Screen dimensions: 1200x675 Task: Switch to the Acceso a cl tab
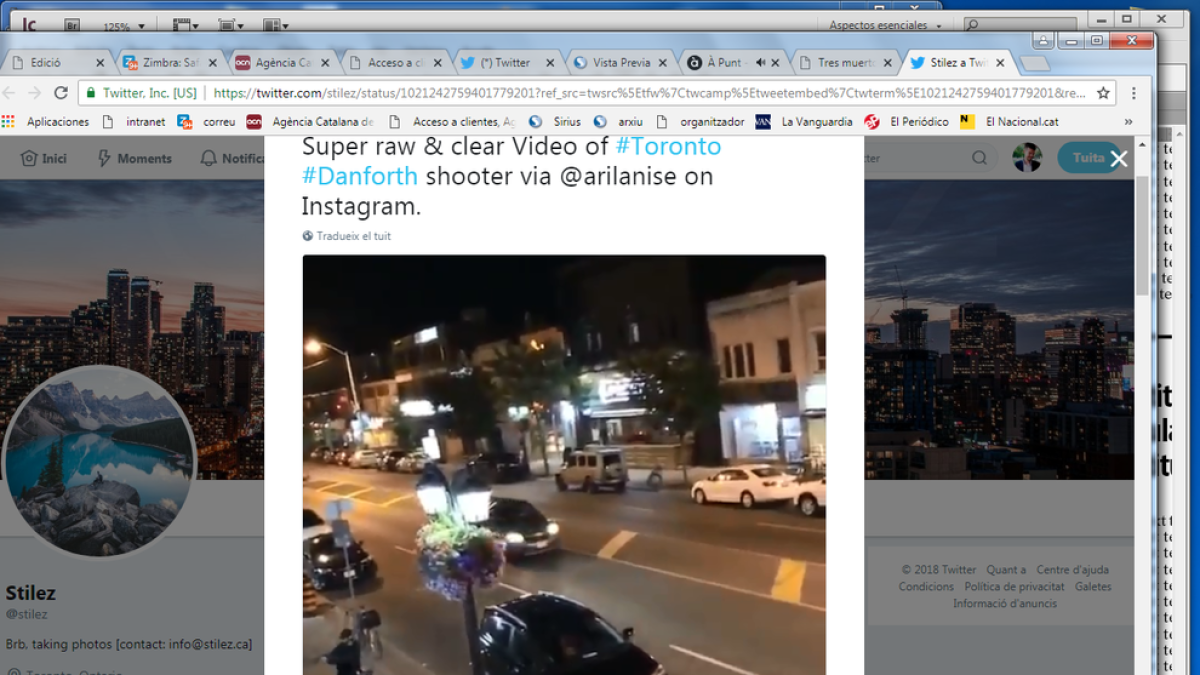396,62
